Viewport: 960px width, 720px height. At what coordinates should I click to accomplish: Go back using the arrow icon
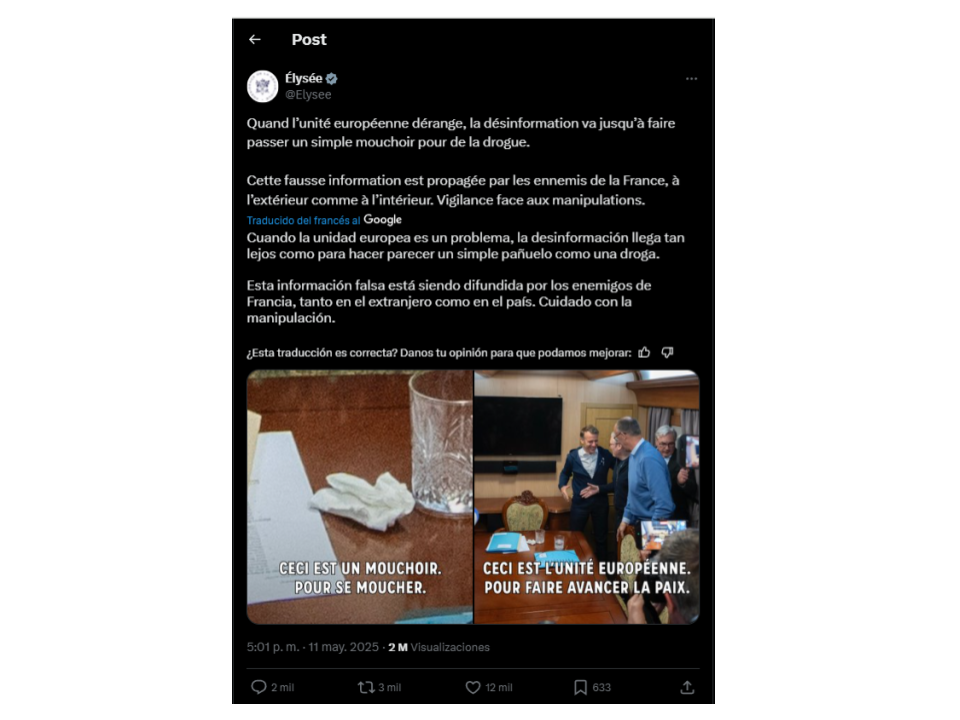[255, 40]
